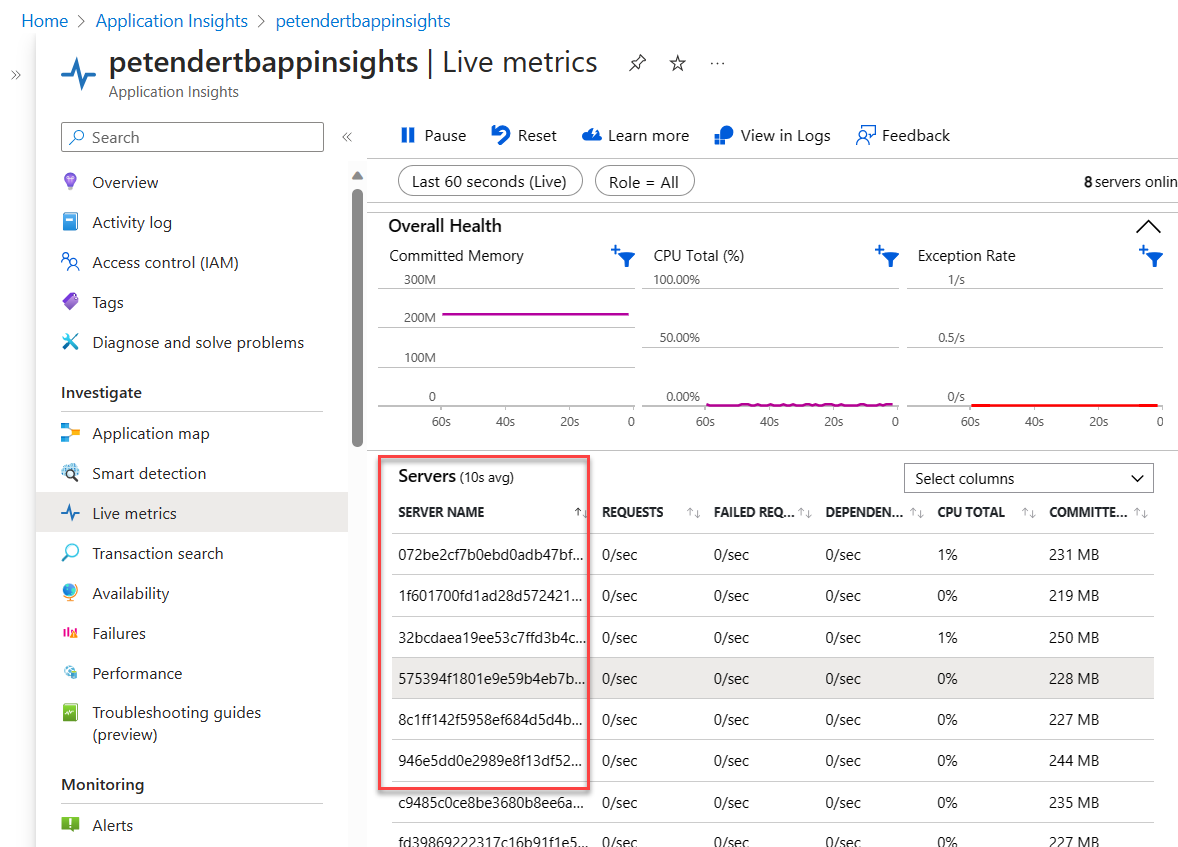The width and height of the screenshot is (1178, 847).
Task: Sort by Dependency column arrows
Action: [x=917, y=513]
